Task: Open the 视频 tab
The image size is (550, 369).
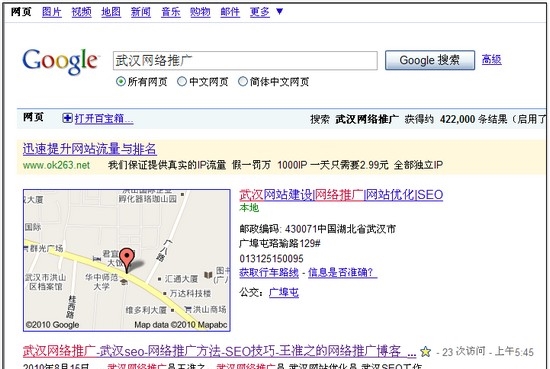Action: 81,12
